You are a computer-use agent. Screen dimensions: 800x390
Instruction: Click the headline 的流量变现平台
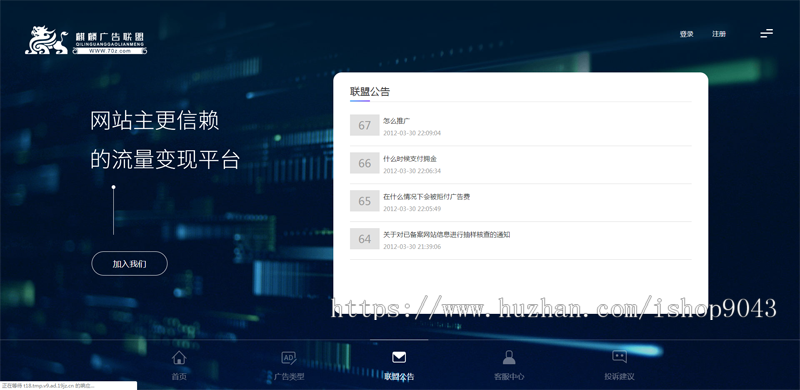165,159
